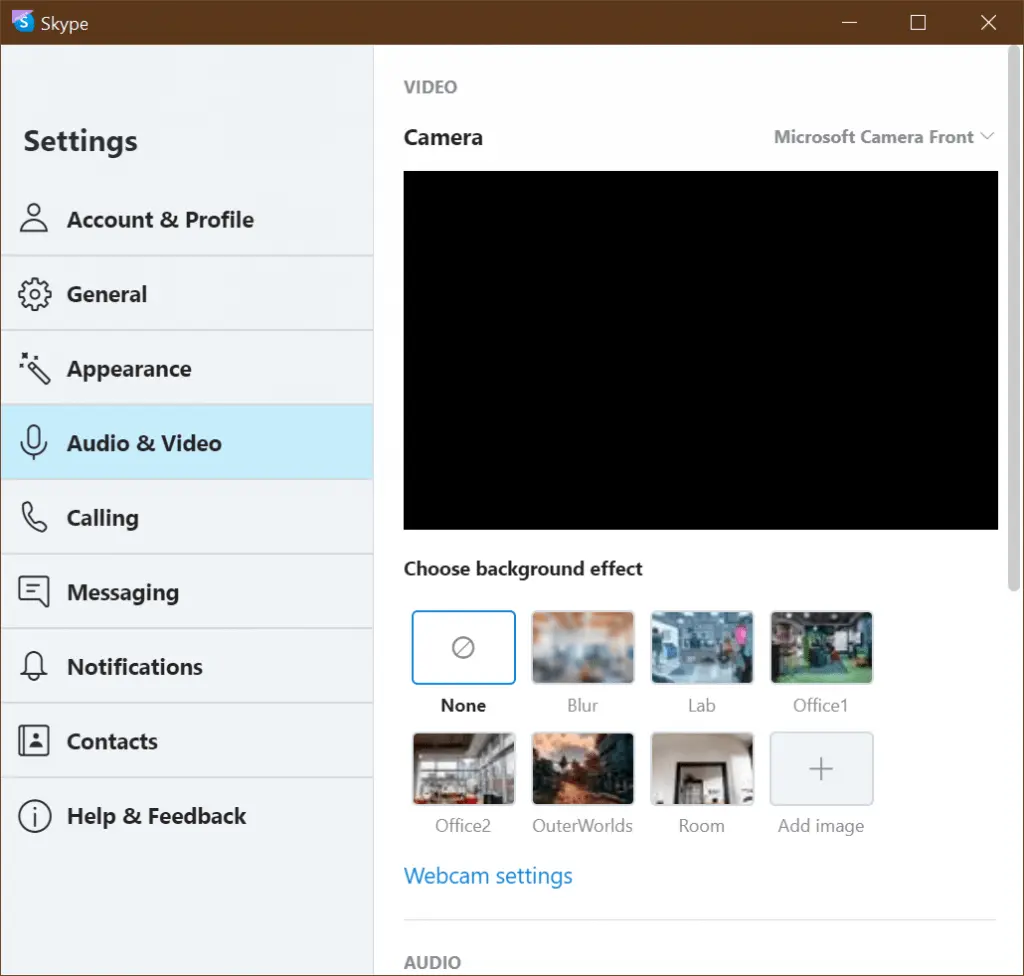This screenshot has width=1024, height=976.
Task: Pick the Office1 background image
Action: pyautogui.click(x=821, y=648)
